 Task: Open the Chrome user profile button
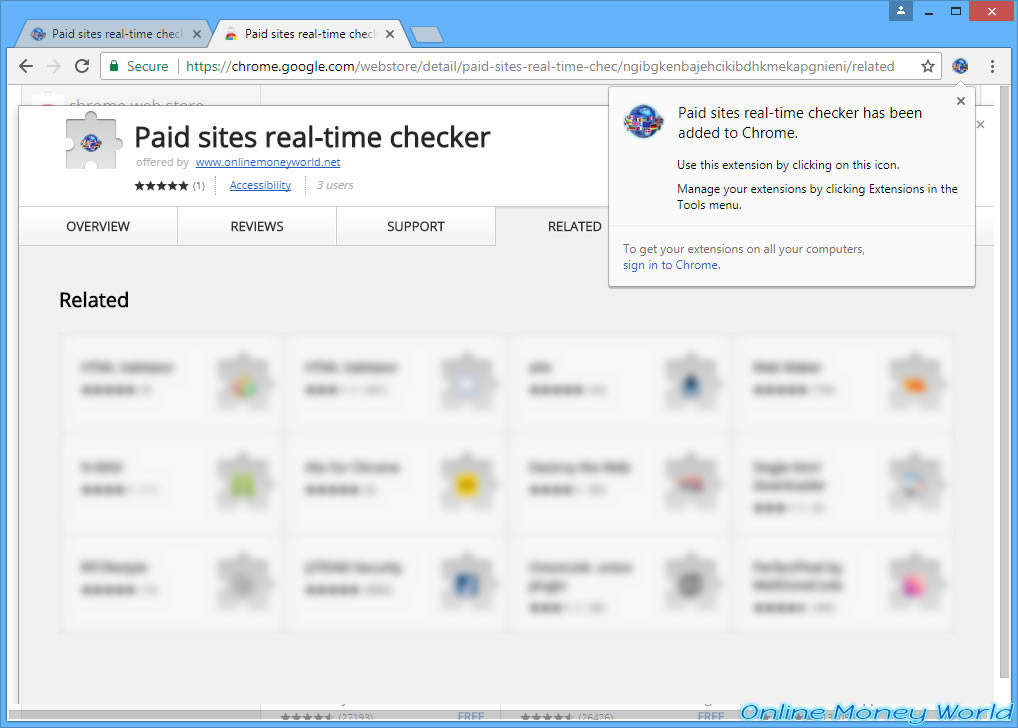[900, 11]
